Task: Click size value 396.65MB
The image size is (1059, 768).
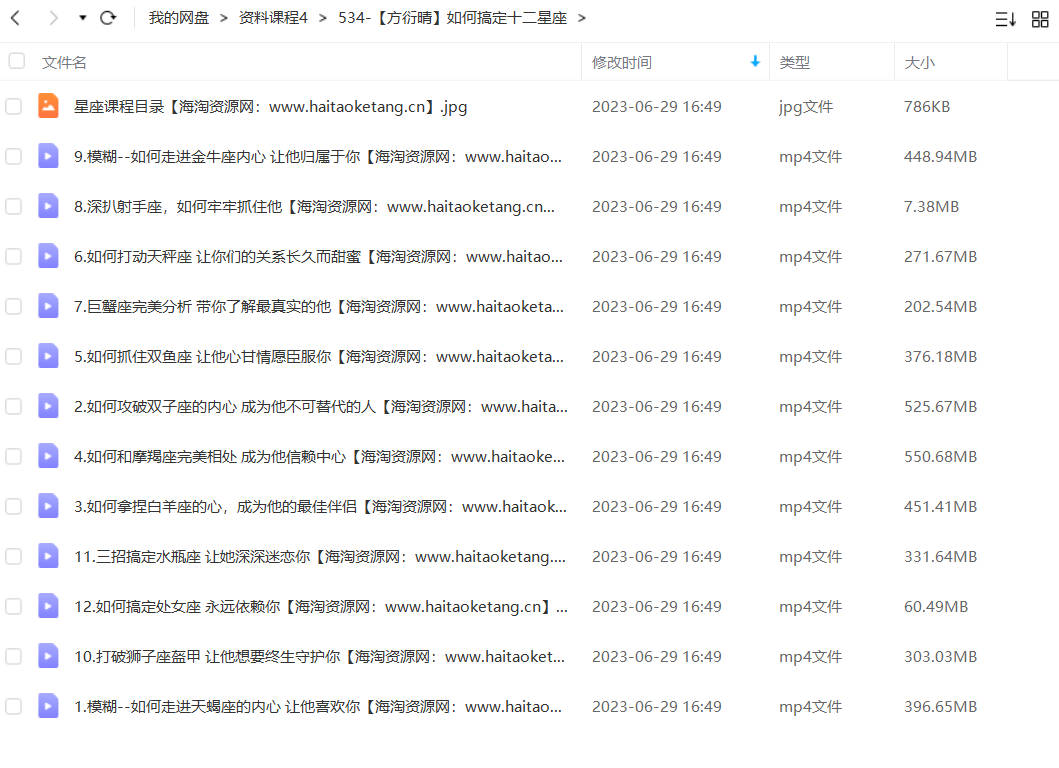Action: pos(940,707)
